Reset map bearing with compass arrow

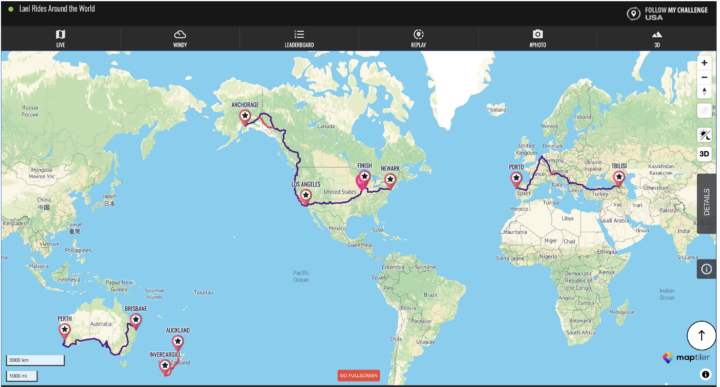(704, 91)
